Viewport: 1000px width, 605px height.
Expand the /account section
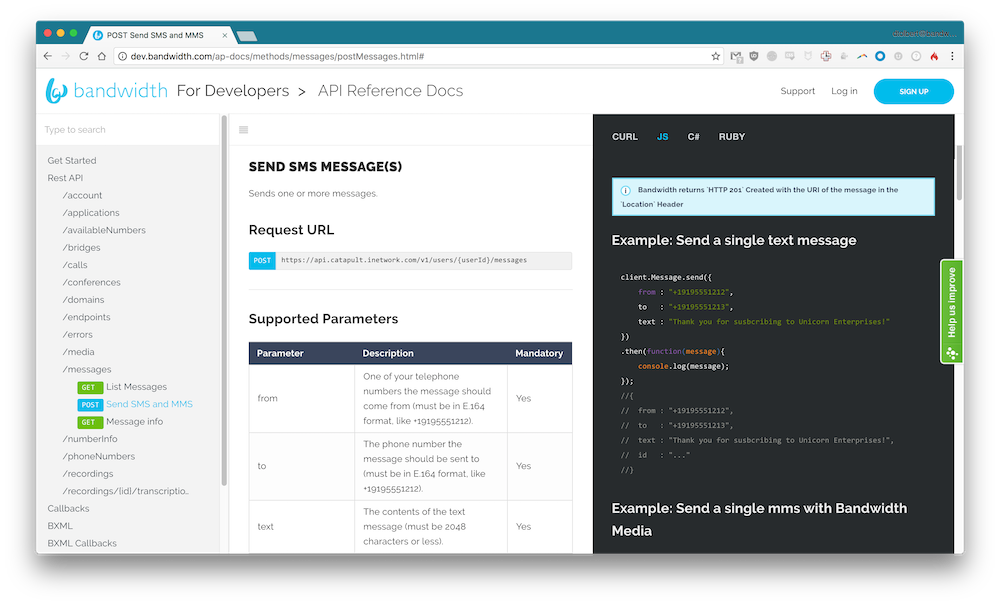click(82, 195)
